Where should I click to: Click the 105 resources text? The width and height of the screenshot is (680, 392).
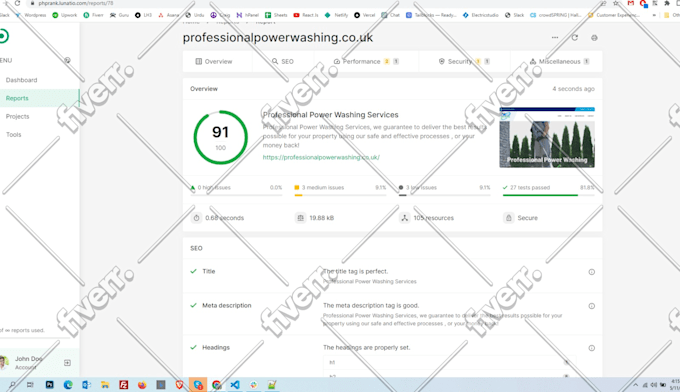(434, 218)
